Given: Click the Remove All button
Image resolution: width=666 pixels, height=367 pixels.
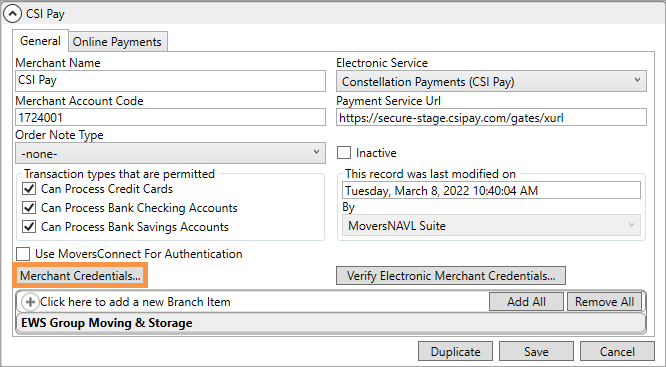Looking at the screenshot, I should click(604, 302).
